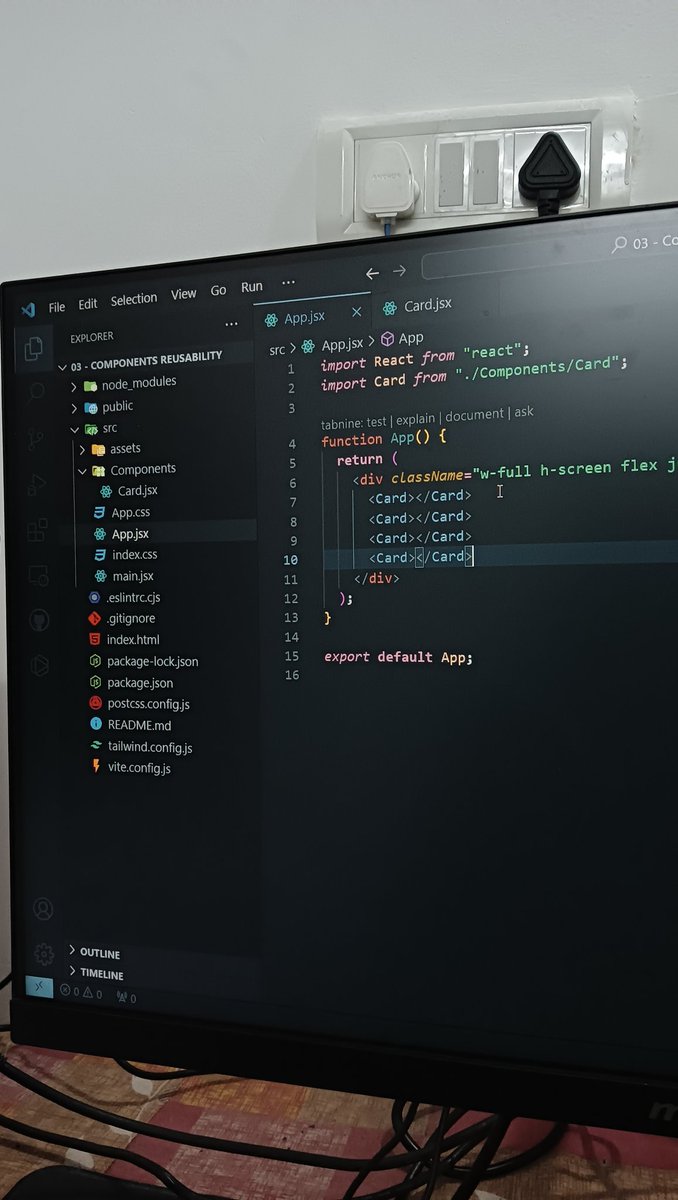Open the Manage gear settings menu

43,953
